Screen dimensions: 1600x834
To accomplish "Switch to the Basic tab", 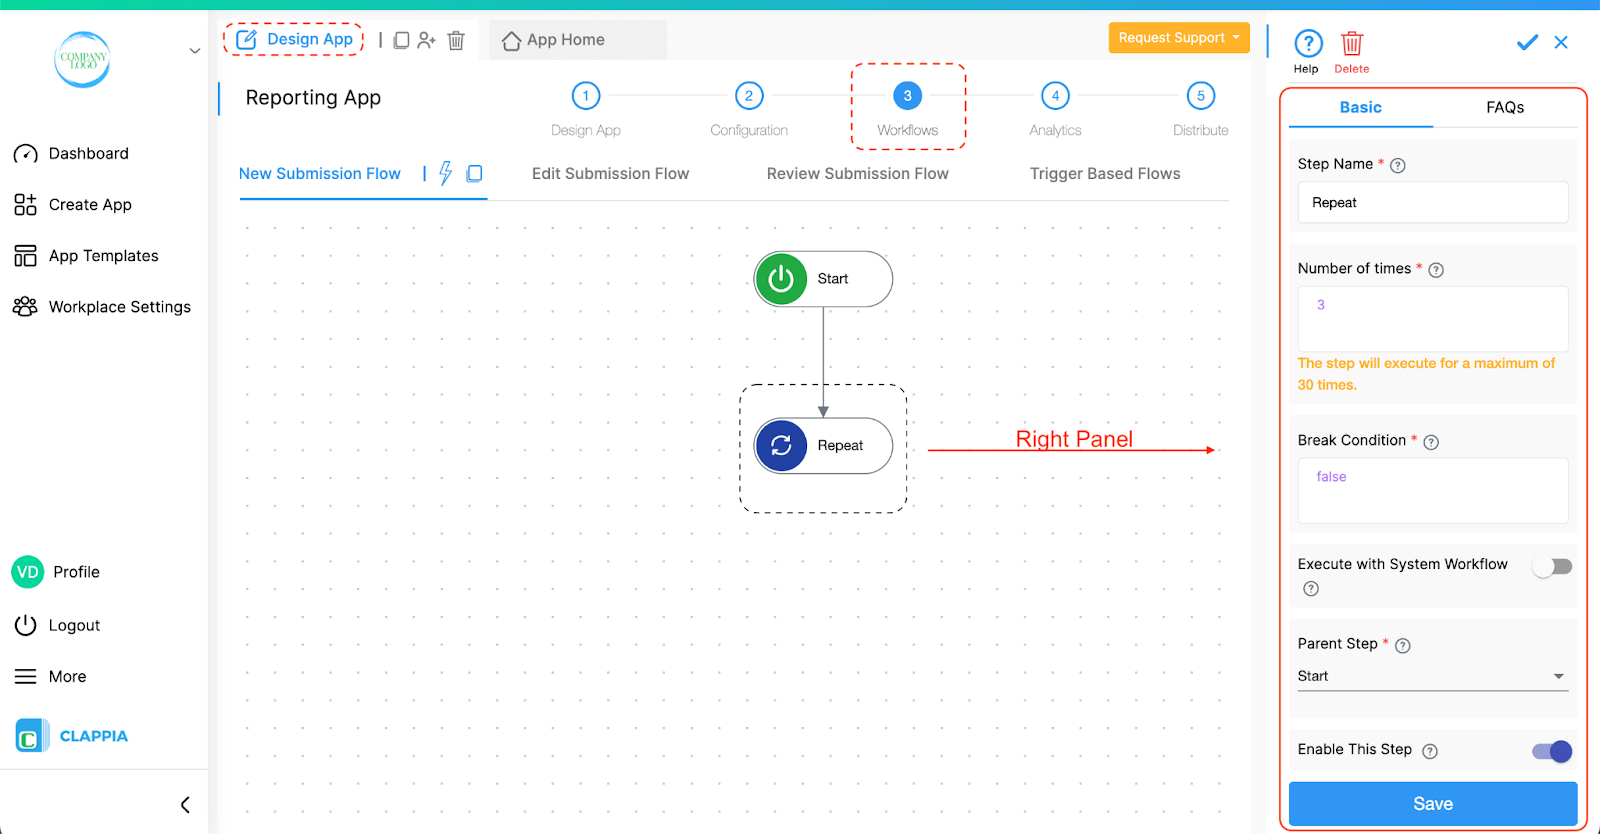I will click(1360, 107).
